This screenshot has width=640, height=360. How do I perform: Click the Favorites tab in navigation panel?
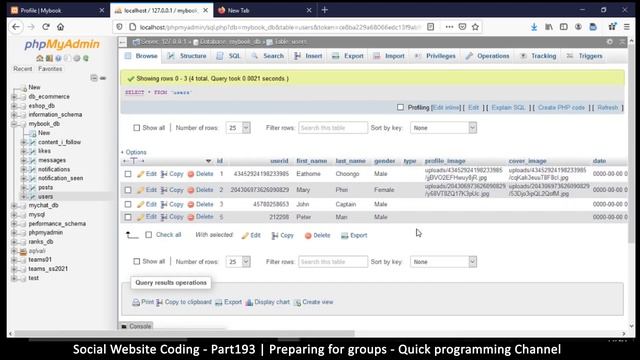[x=50, y=69]
